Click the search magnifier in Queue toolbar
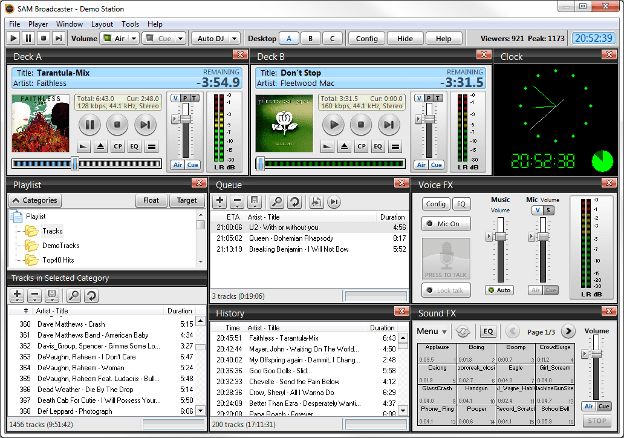 click(276, 202)
